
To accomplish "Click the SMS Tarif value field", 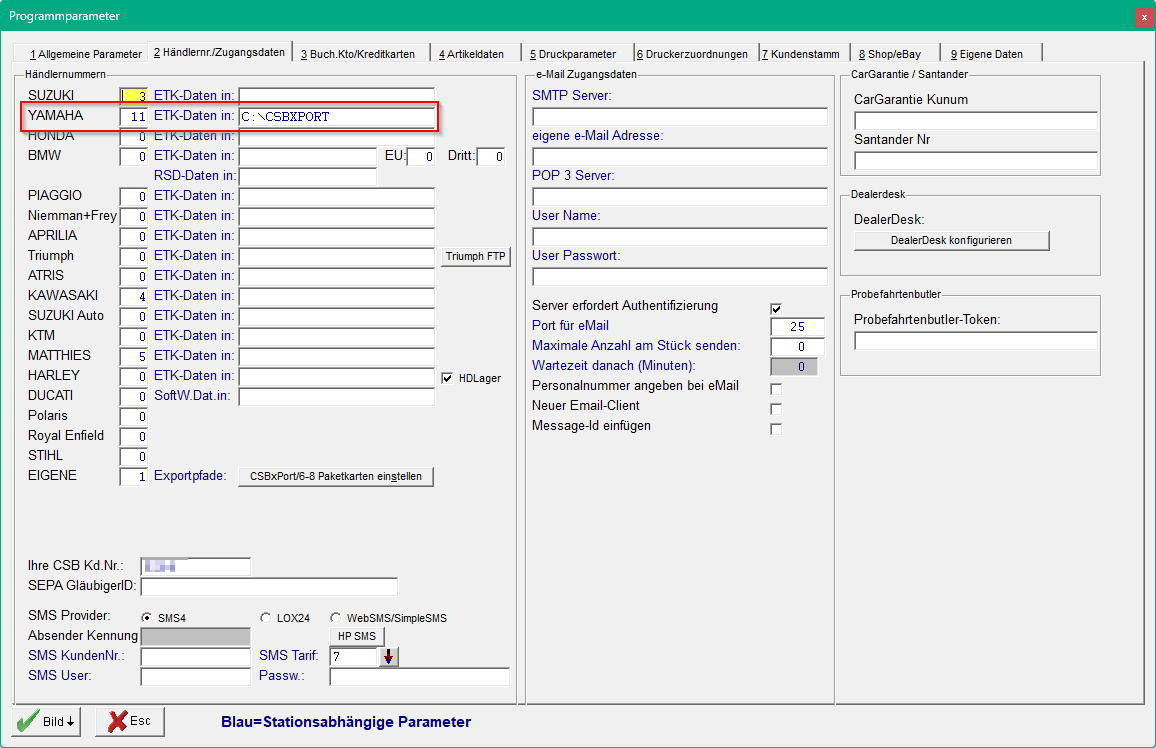I will [x=355, y=657].
